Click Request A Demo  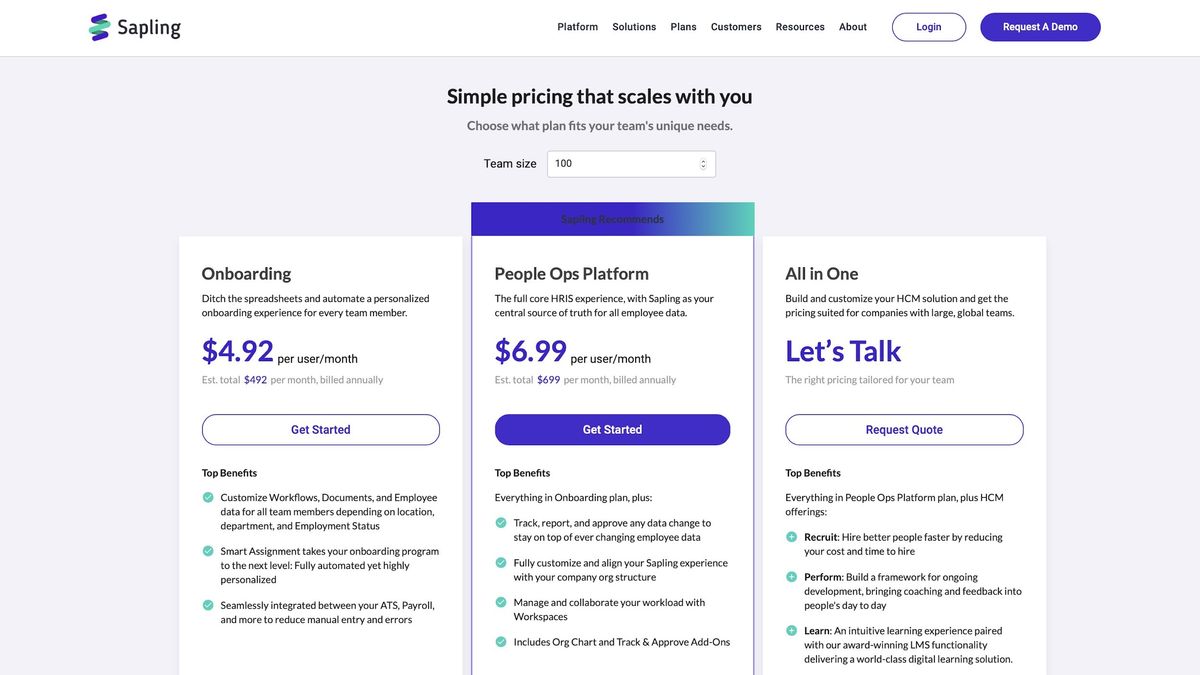1039,28
